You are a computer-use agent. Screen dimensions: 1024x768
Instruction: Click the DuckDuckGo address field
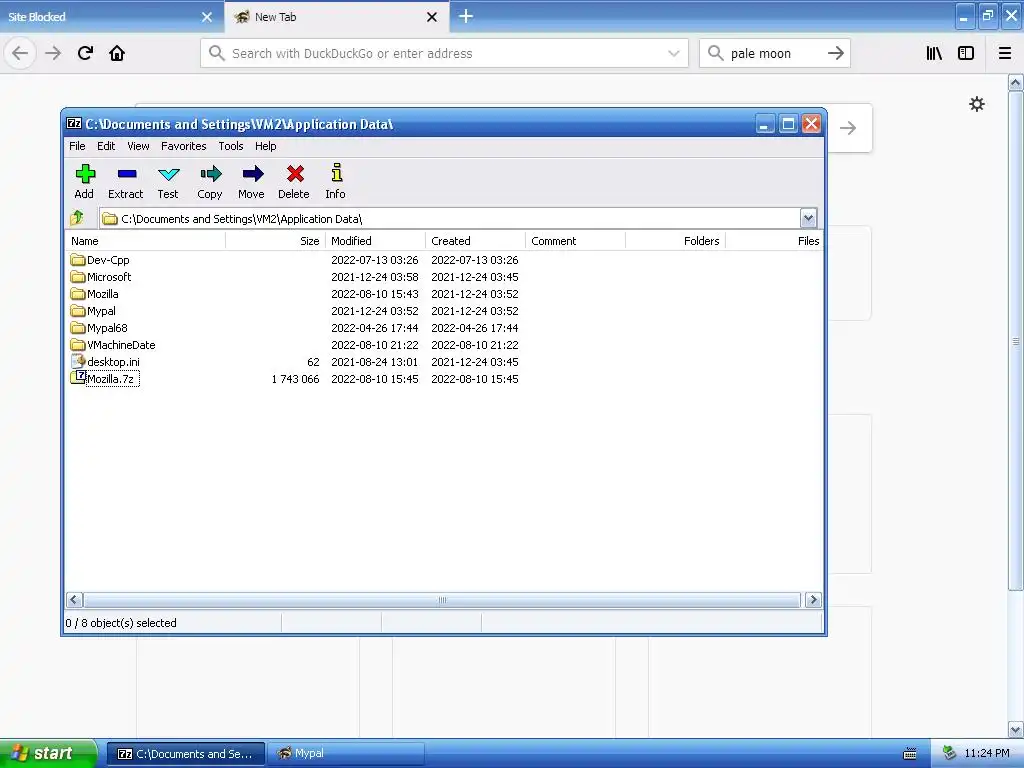(x=444, y=54)
